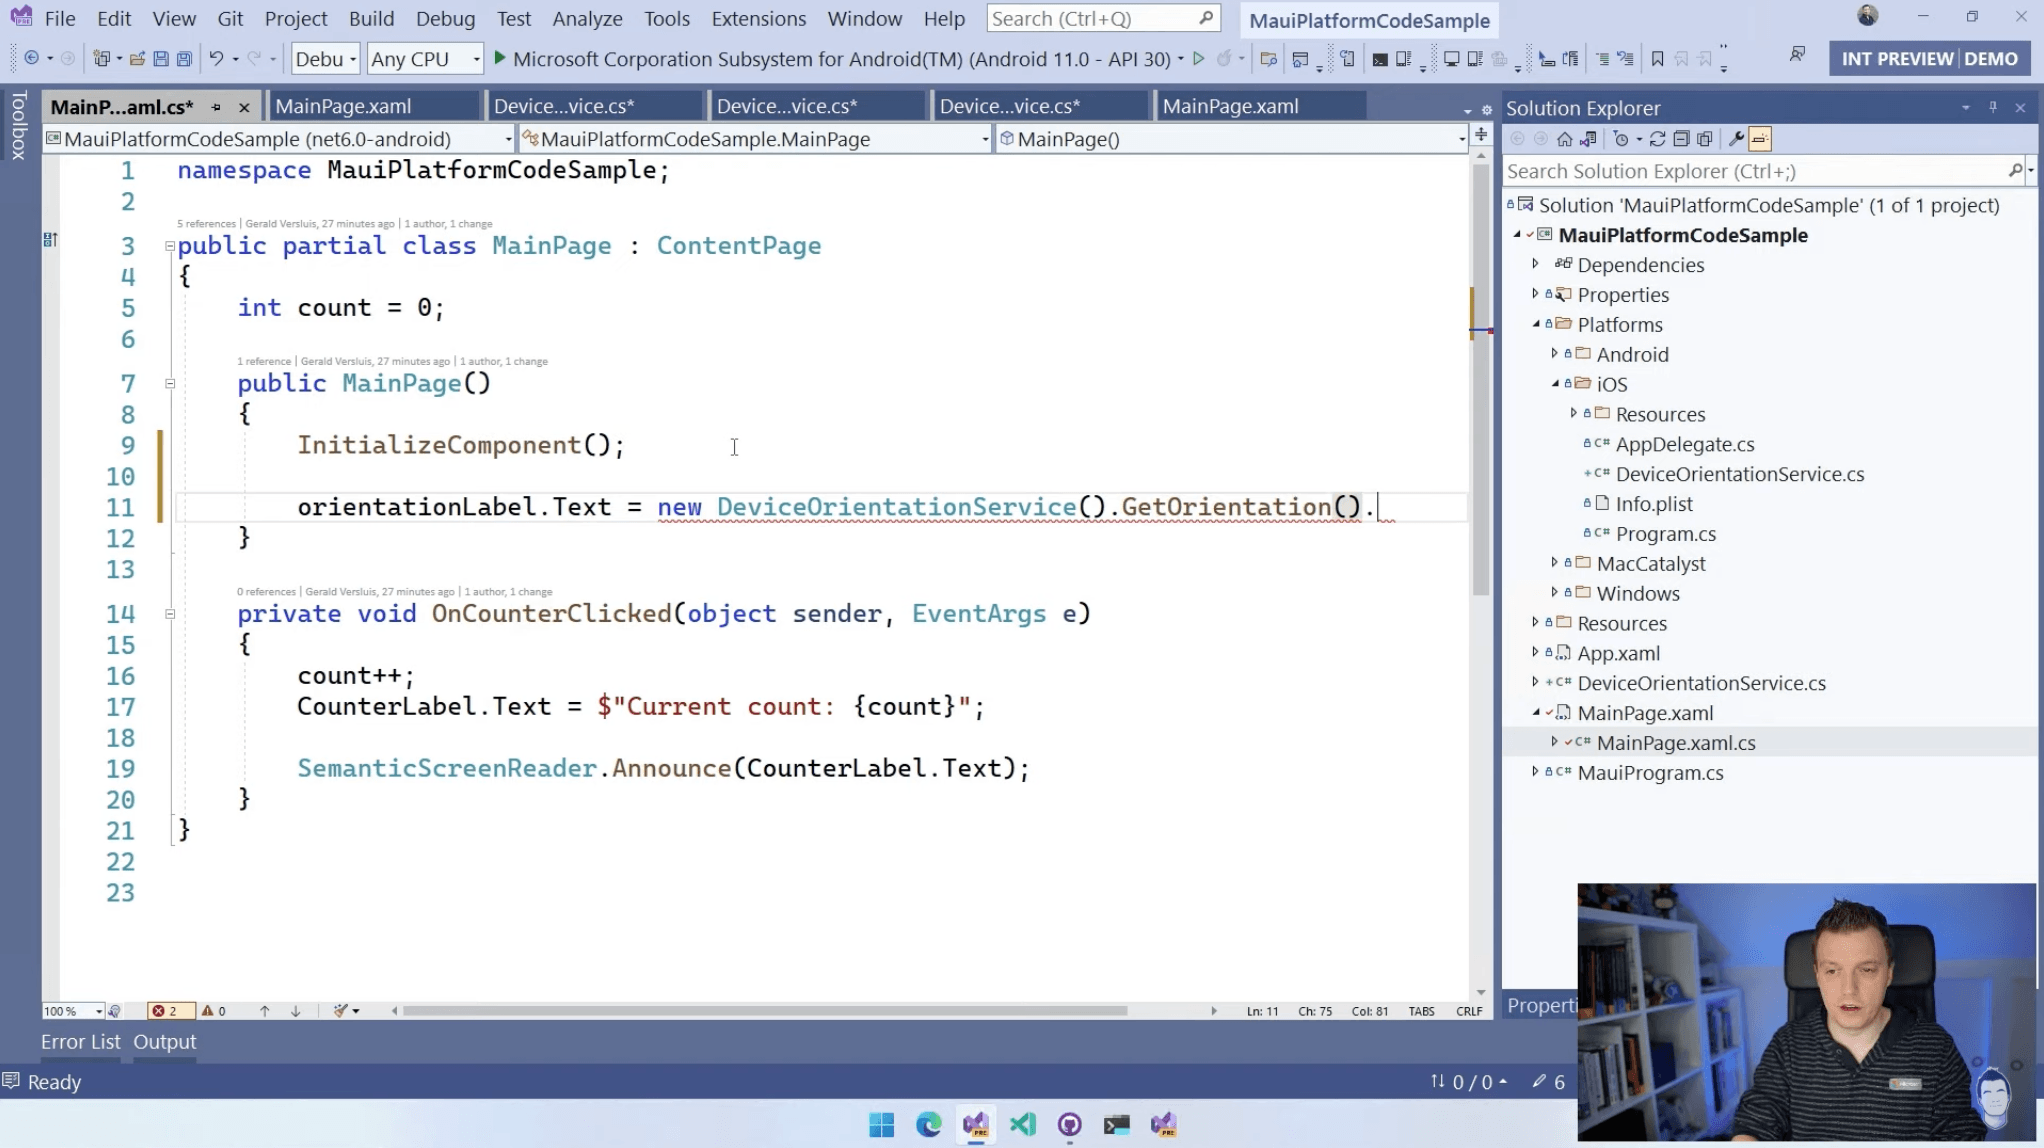The height and width of the screenshot is (1148, 2044).
Task: Click the Windows Start taskbar button
Action: click(x=881, y=1125)
